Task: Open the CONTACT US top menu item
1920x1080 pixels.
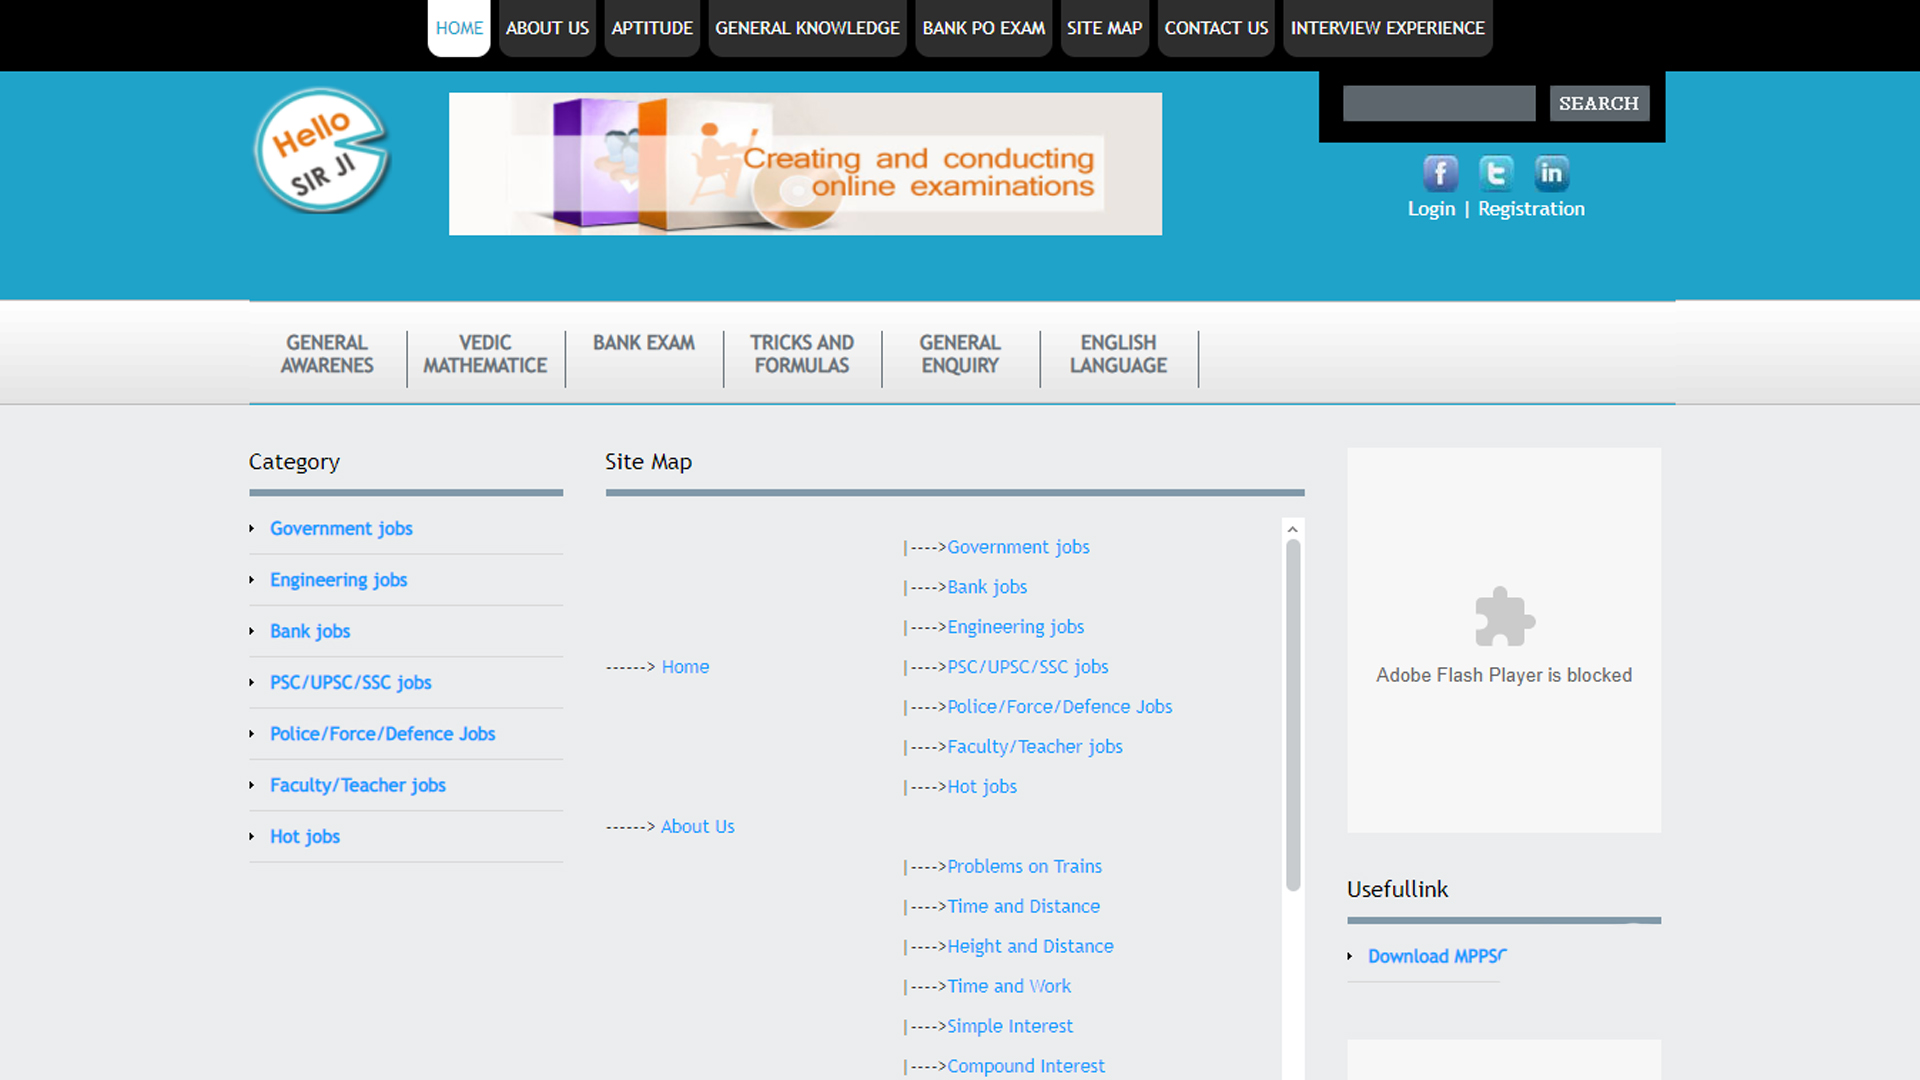Action: [x=1216, y=28]
